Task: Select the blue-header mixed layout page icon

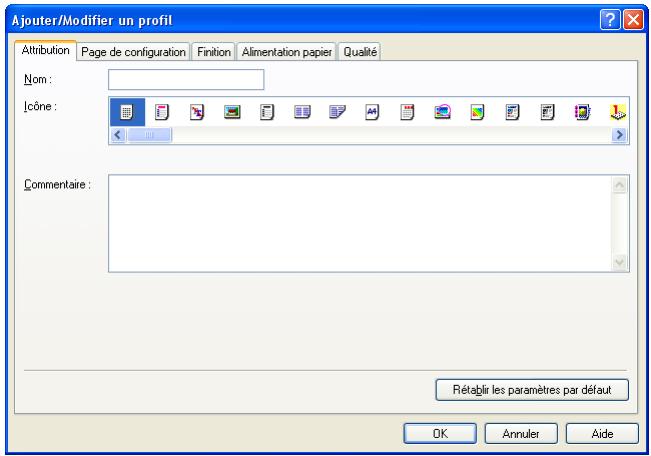Action: [512, 112]
